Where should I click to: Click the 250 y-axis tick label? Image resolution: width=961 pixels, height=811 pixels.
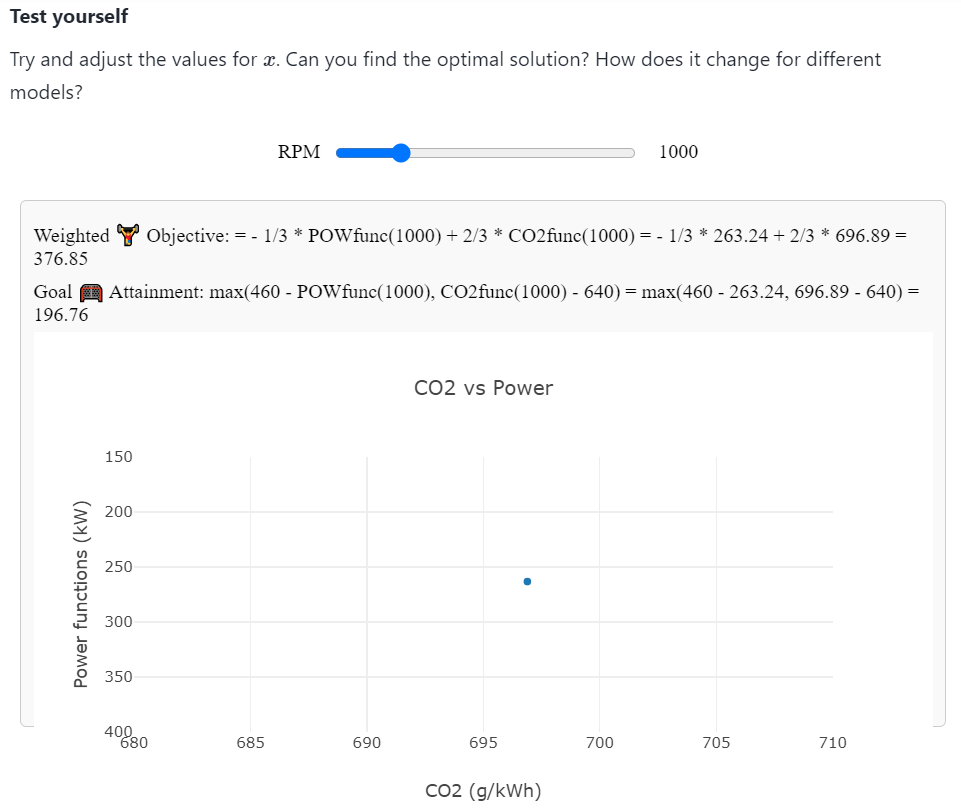[118, 567]
